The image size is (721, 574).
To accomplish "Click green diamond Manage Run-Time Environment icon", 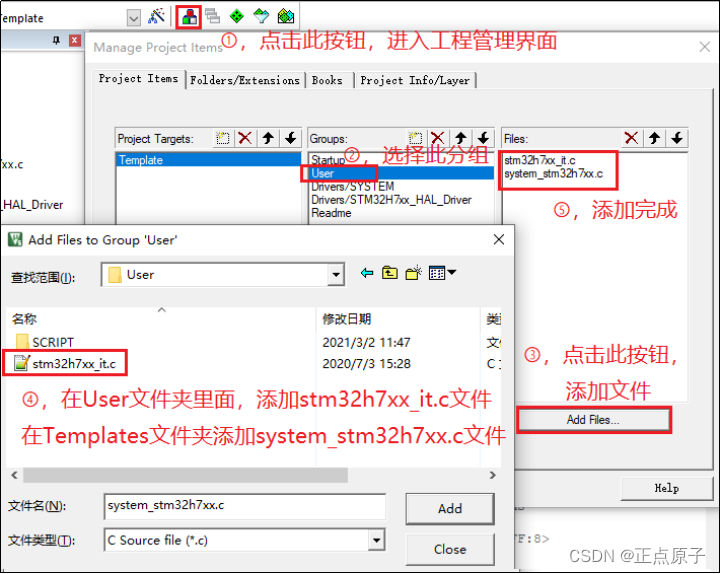I will (236, 17).
